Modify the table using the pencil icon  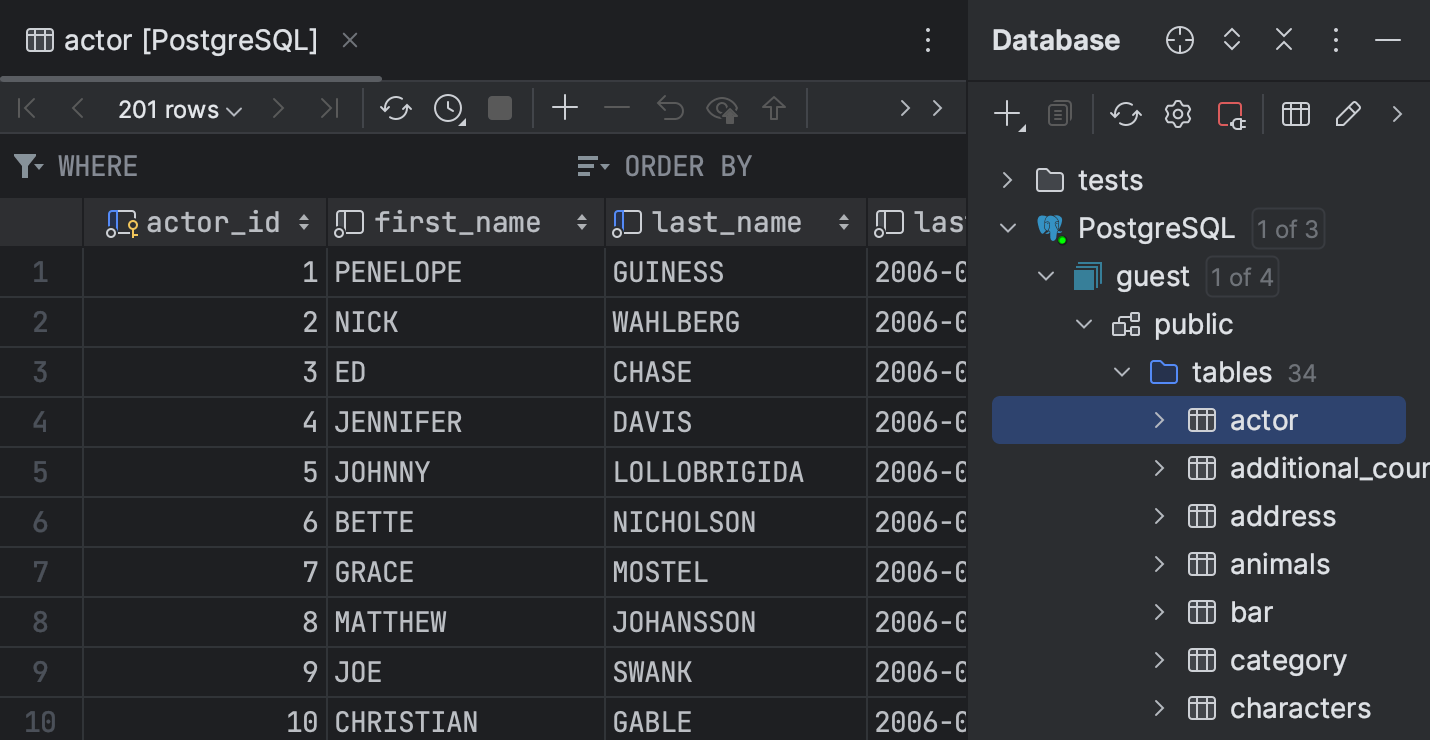coord(1348,114)
